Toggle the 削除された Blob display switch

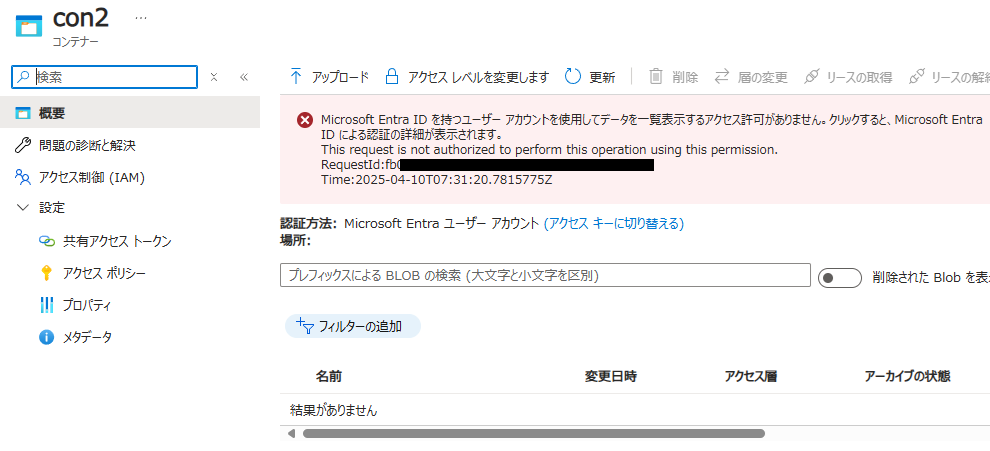point(840,278)
